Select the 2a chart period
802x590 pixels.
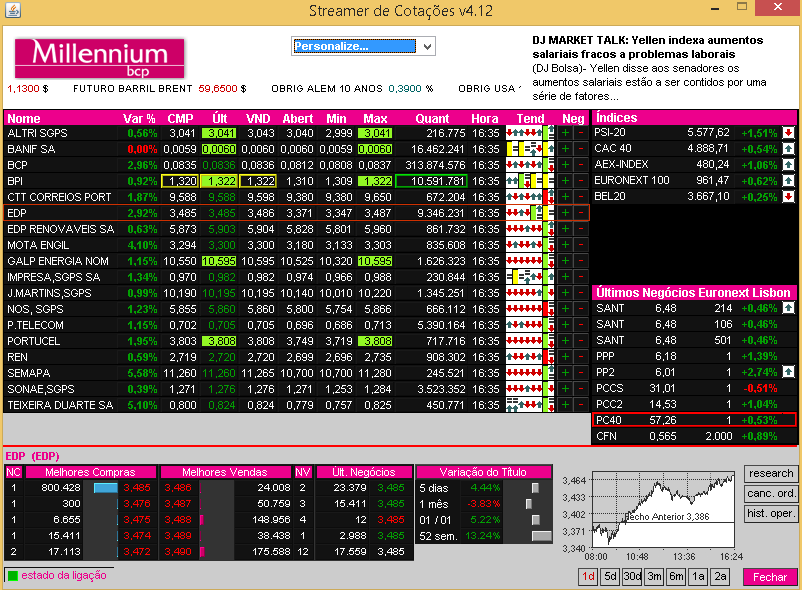720,577
